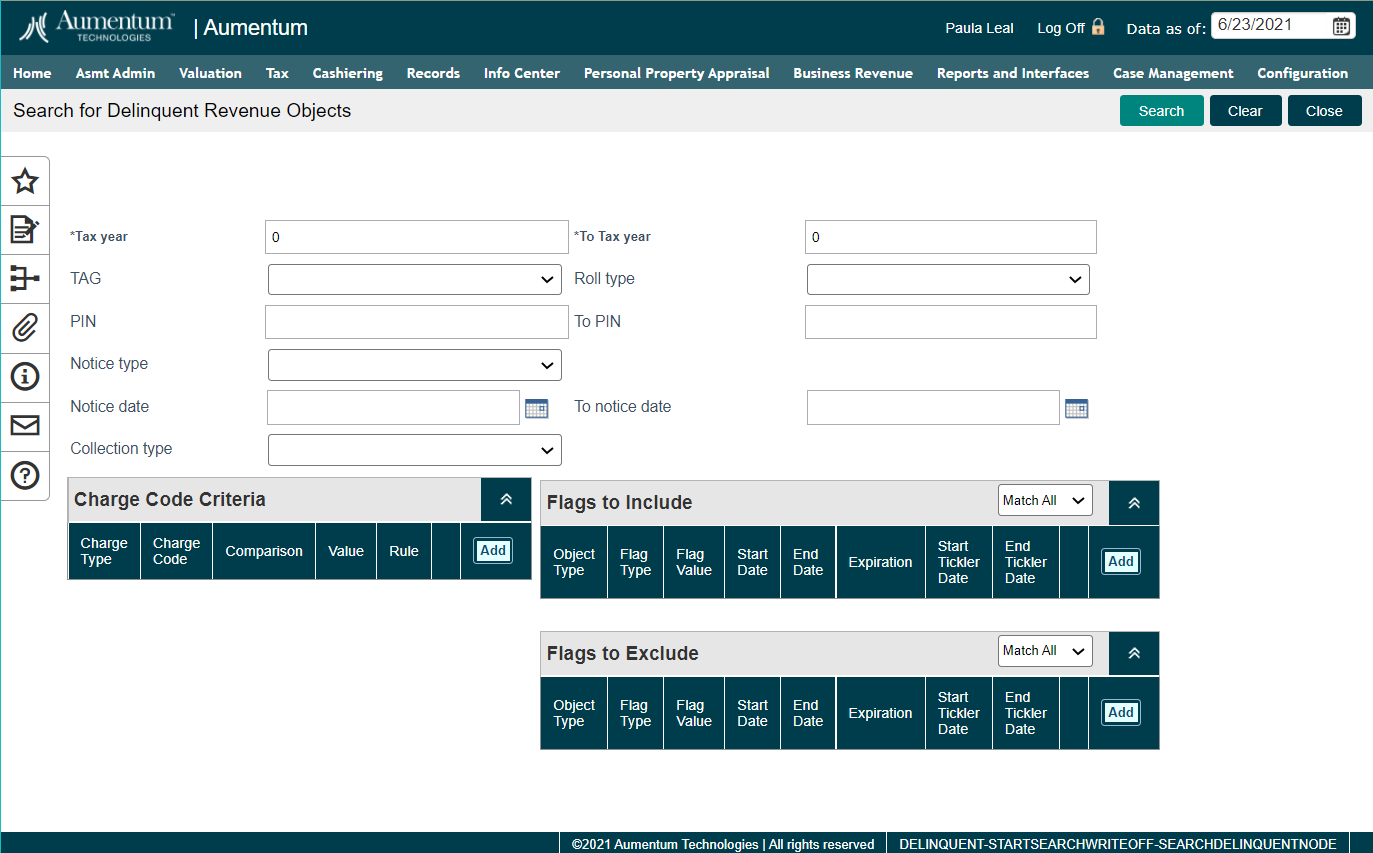The width and height of the screenshot is (1373, 853).
Task: Click the Log Off padlock icon
Action: click(1098, 27)
